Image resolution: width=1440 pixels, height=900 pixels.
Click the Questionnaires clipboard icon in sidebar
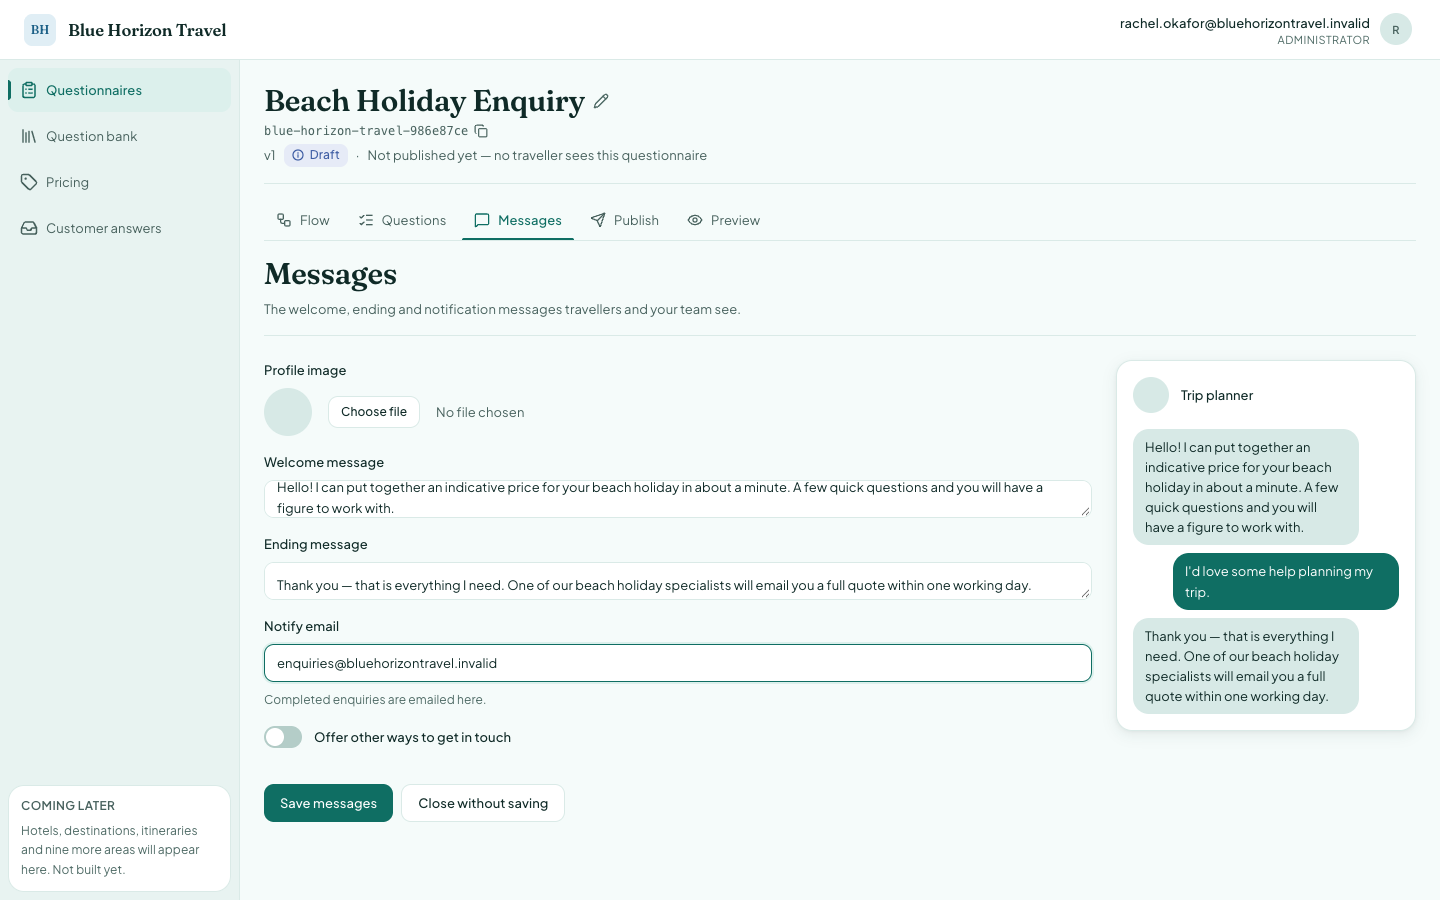pyautogui.click(x=29, y=90)
